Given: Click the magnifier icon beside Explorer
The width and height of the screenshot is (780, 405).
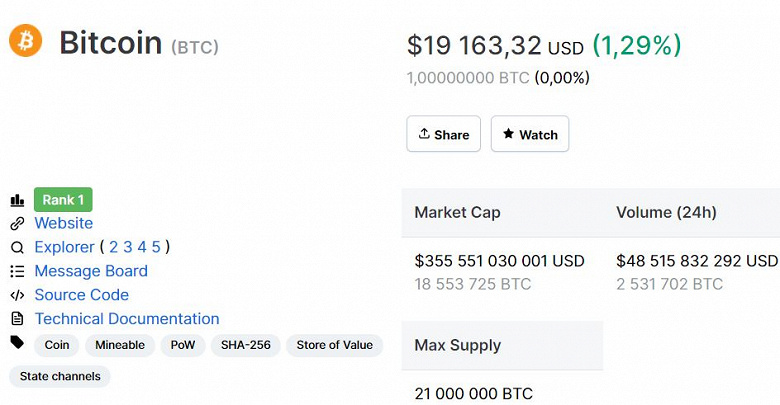Looking at the screenshot, I should (17, 247).
